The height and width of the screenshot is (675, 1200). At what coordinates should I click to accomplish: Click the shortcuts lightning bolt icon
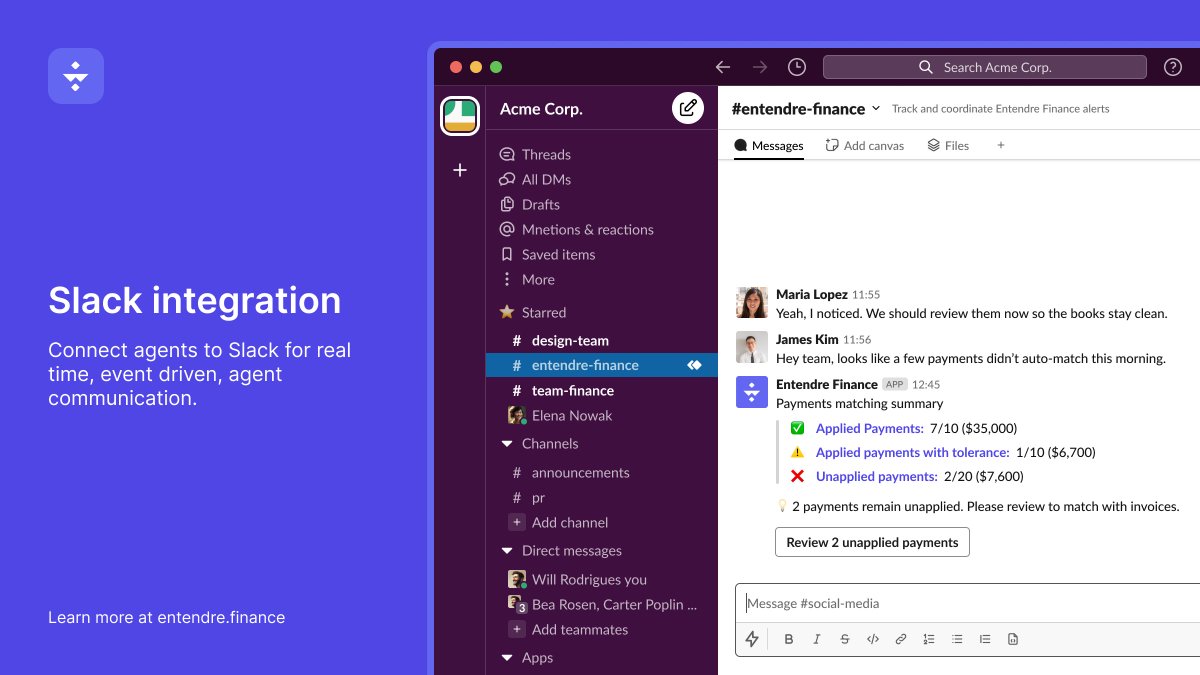coord(752,639)
